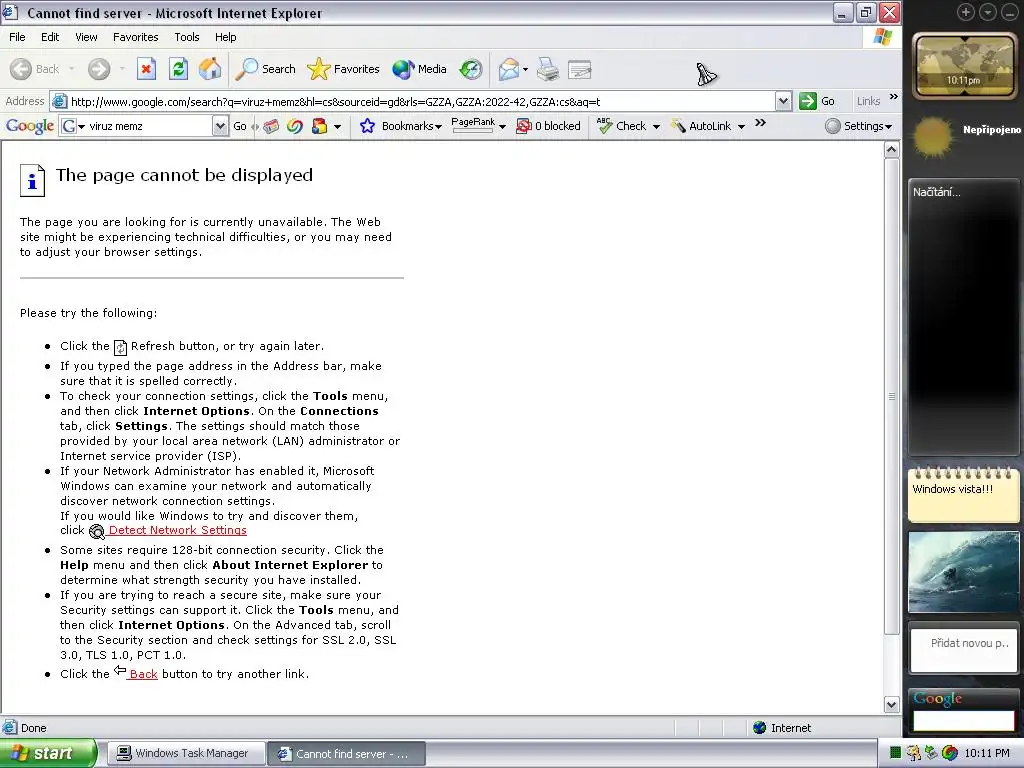Open the History pane clock icon
Screen dimensions: 1024x768
click(x=470, y=69)
